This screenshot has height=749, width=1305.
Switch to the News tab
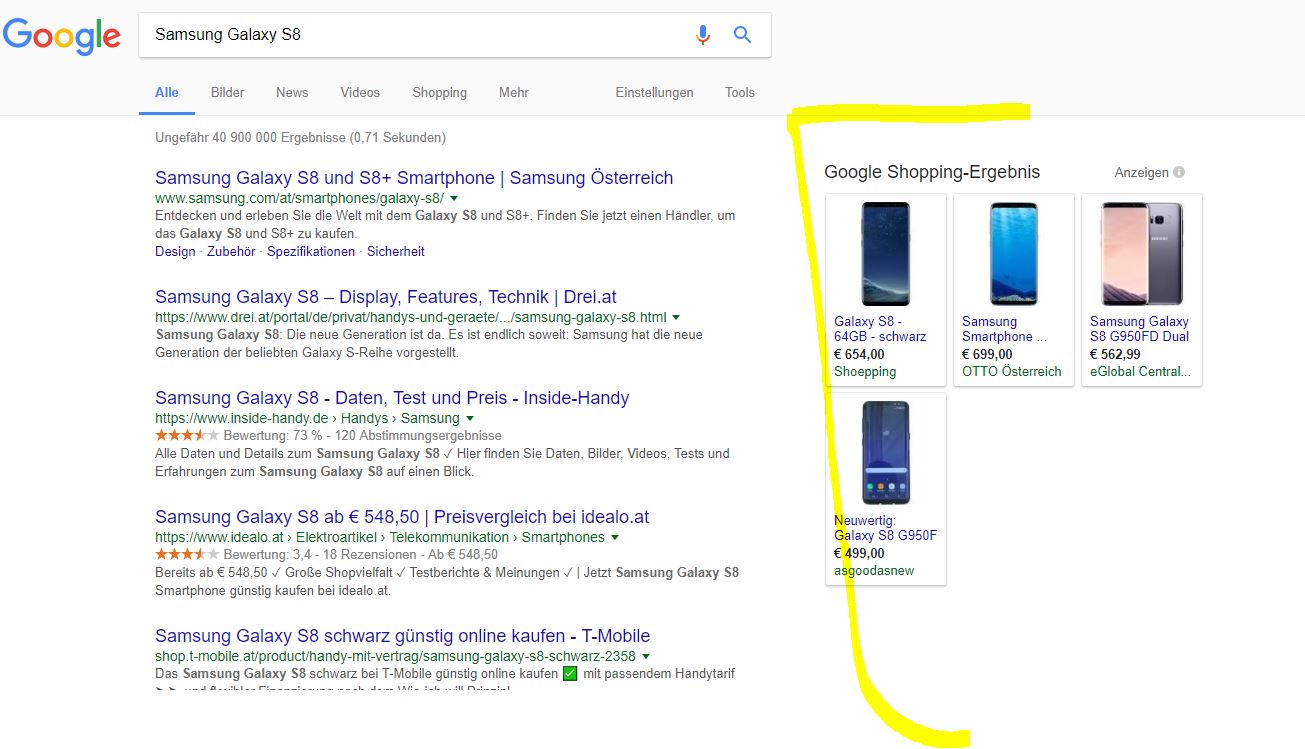coord(292,92)
